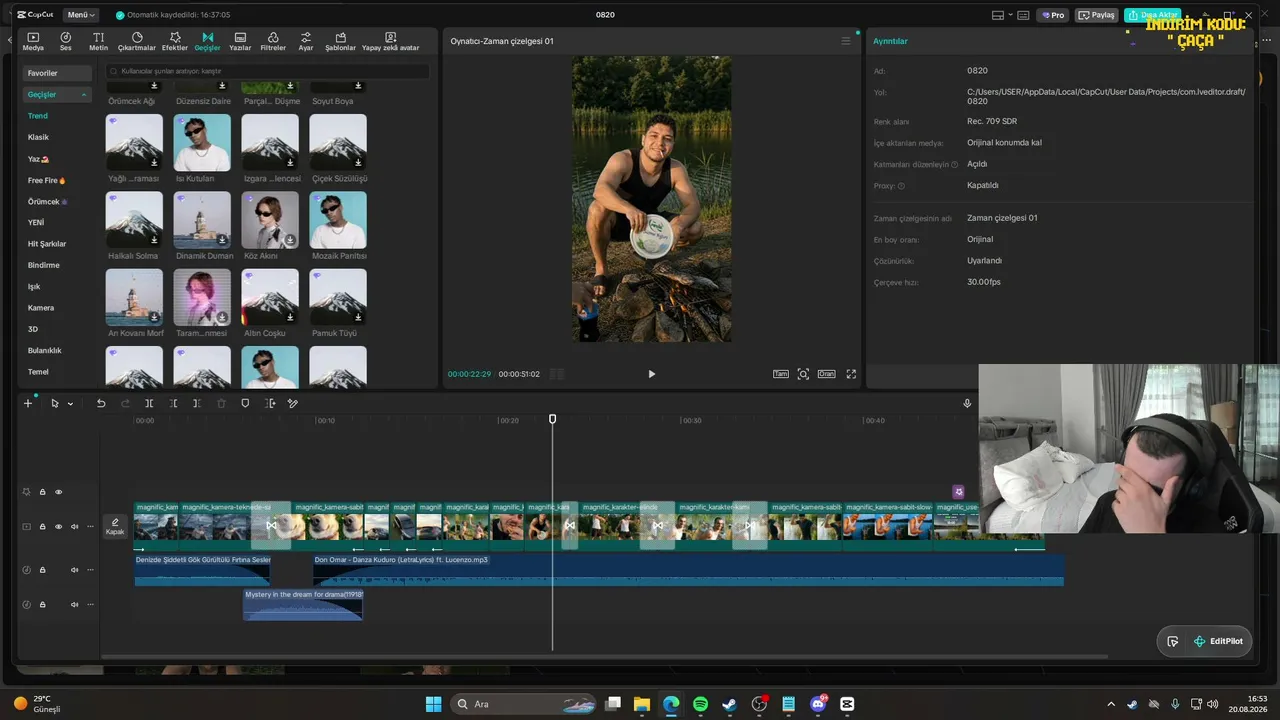Click the add-track plus icon in timeline toolbar
This screenshot has width=1280, height=720.
(x=28, y=403)
